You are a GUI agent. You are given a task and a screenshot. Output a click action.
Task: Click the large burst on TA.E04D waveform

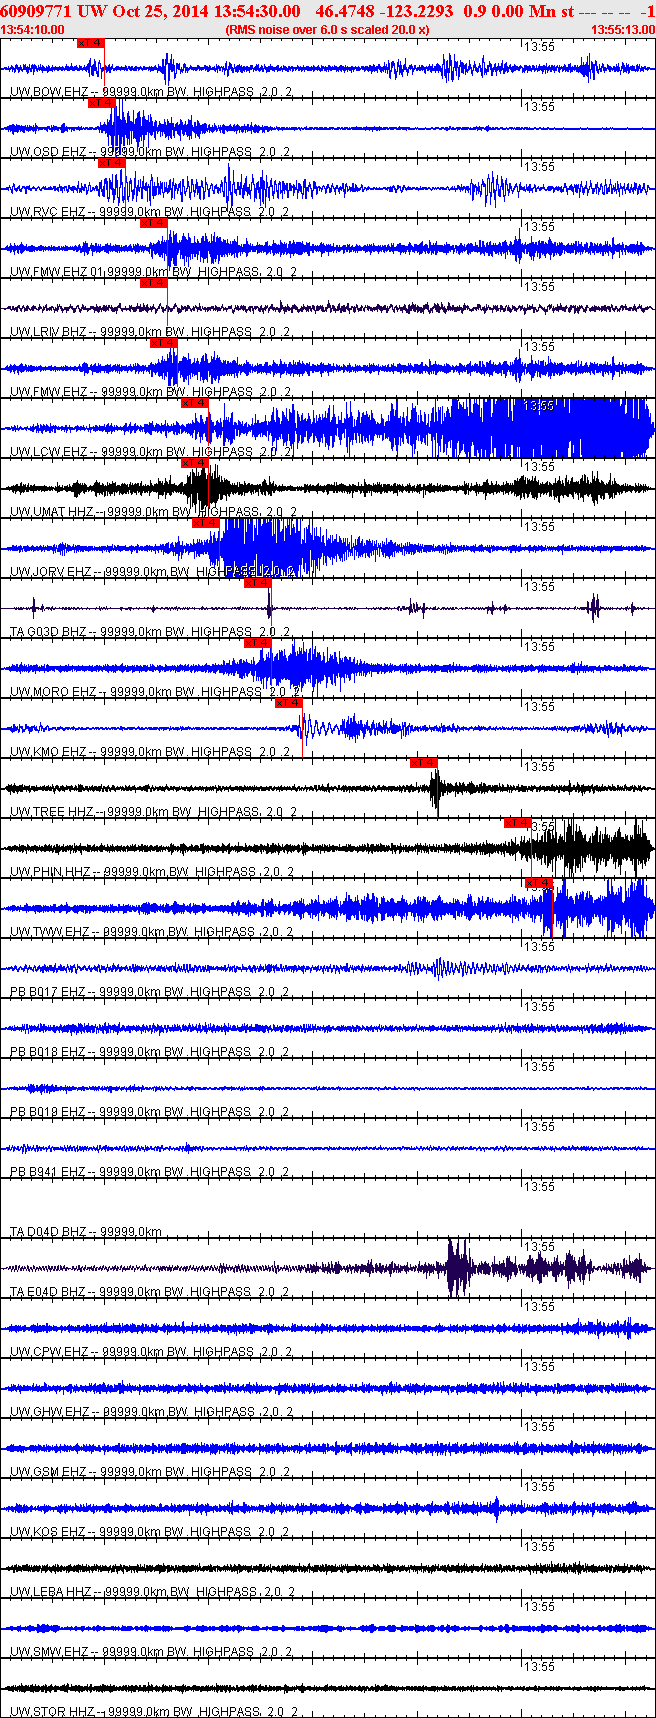point(458,1268)
